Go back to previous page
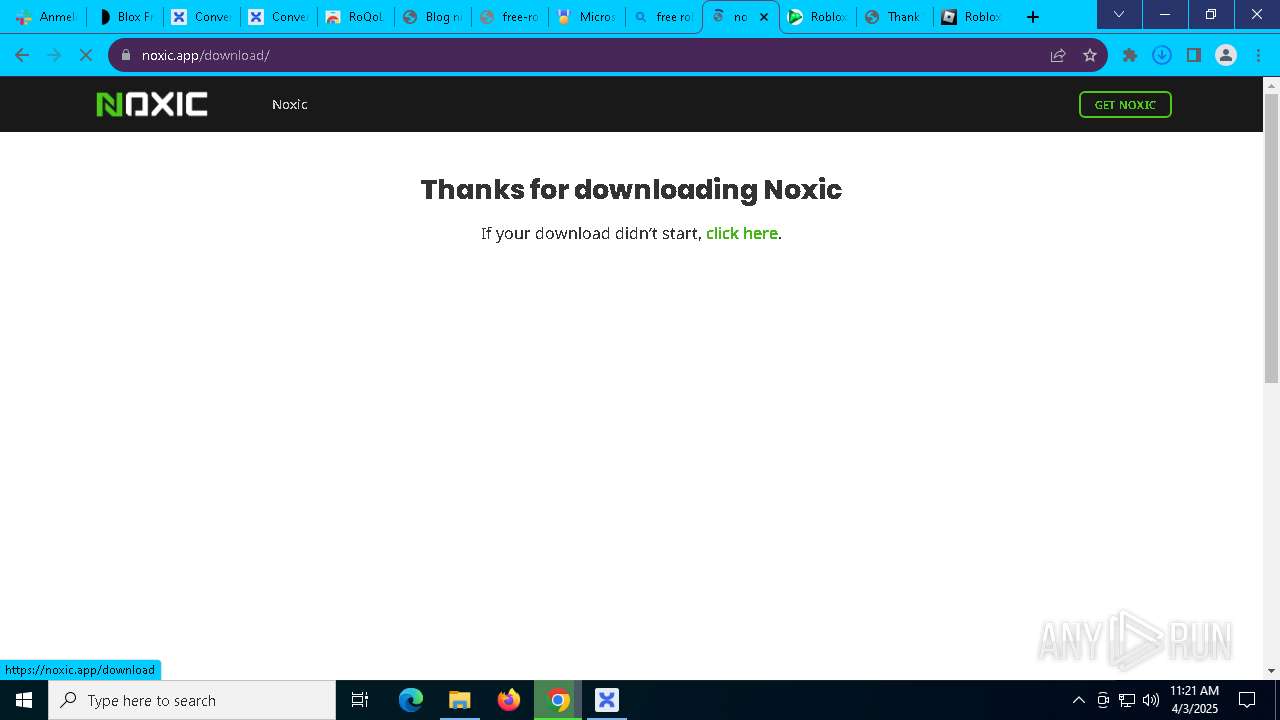Viewport: 1280px width, 720px height. click(22, 55)
